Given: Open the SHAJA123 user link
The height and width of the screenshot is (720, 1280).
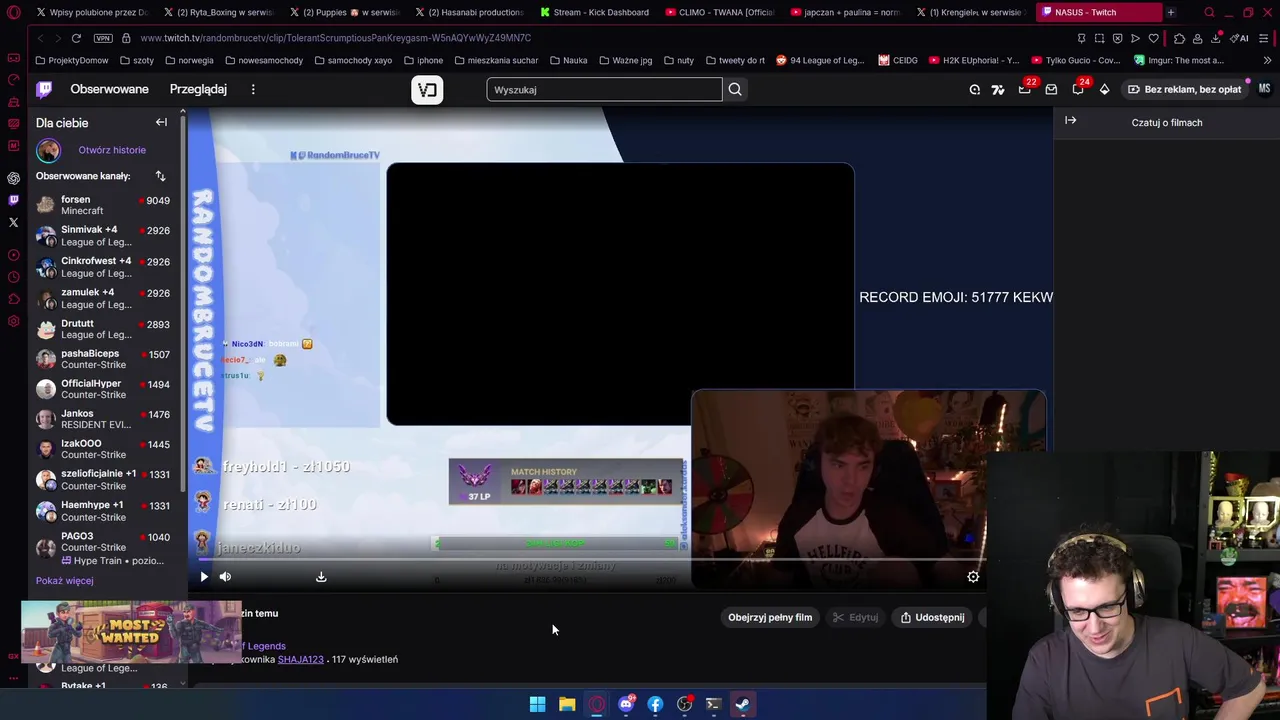Looking at the screenshot, I should (300, 659).
